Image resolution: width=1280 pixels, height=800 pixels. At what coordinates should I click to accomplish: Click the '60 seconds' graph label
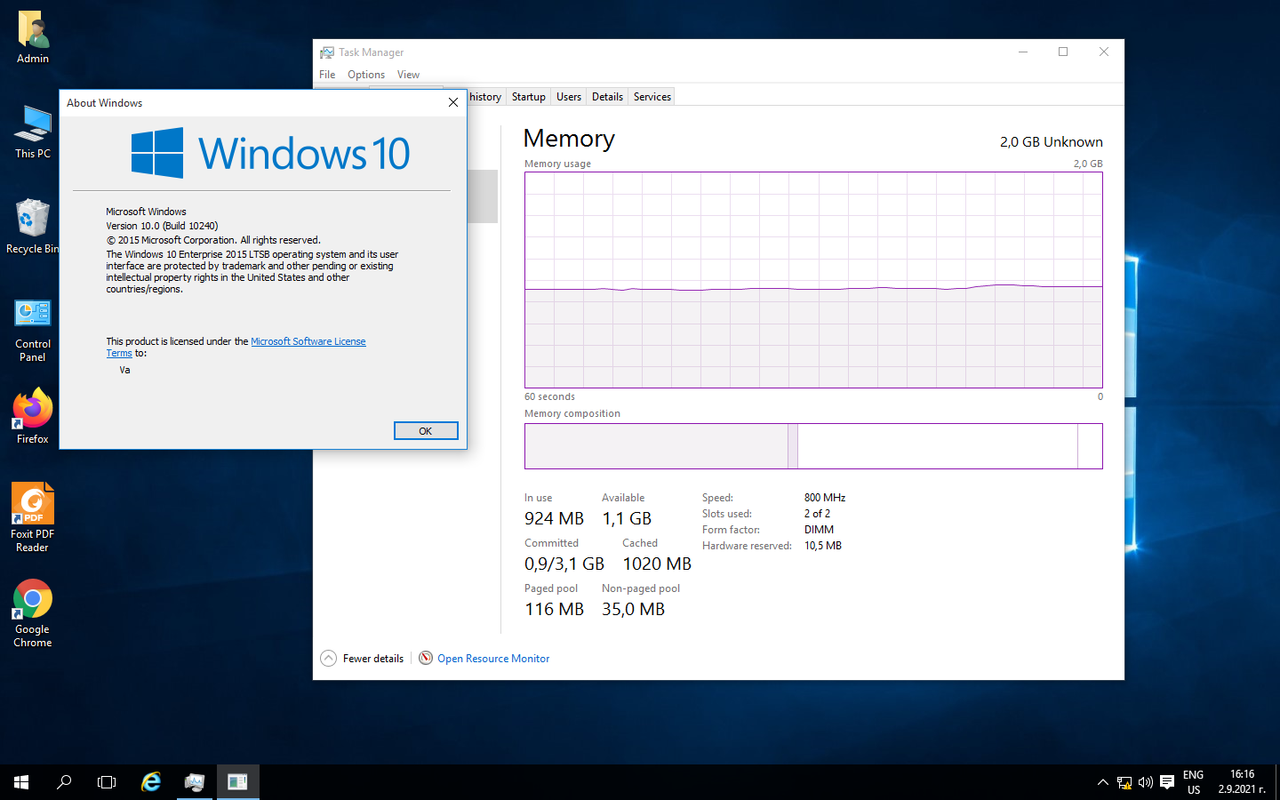tap(550, 397)
